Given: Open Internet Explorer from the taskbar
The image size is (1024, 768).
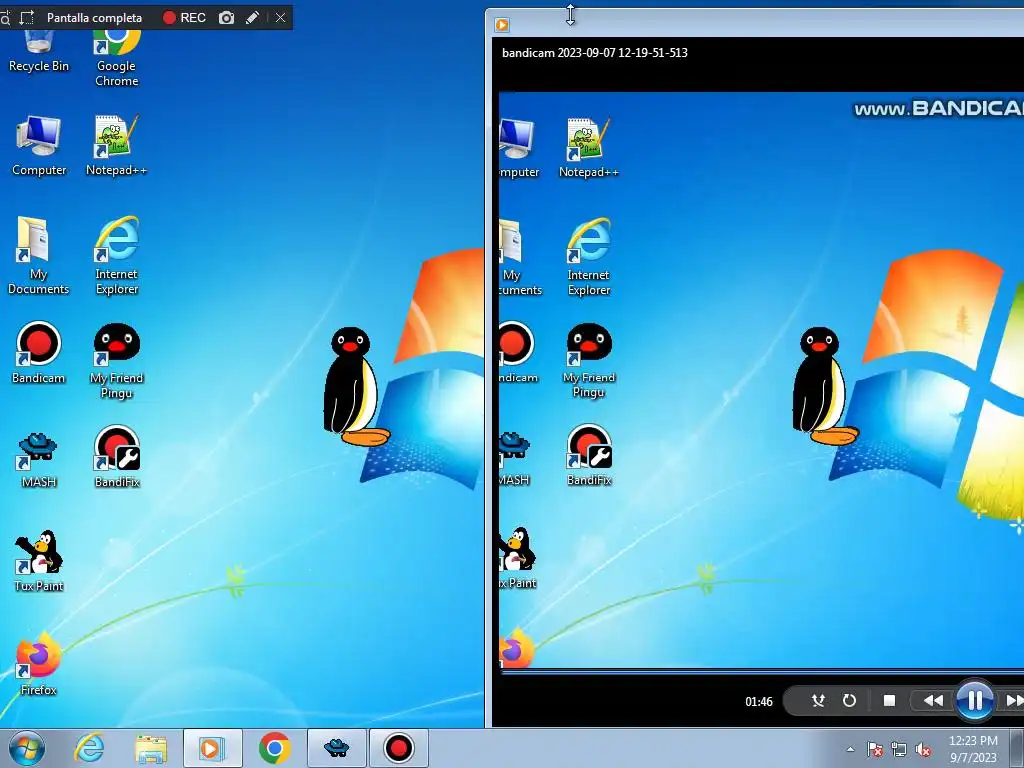Looking at the screenshot, I should 89,748.
